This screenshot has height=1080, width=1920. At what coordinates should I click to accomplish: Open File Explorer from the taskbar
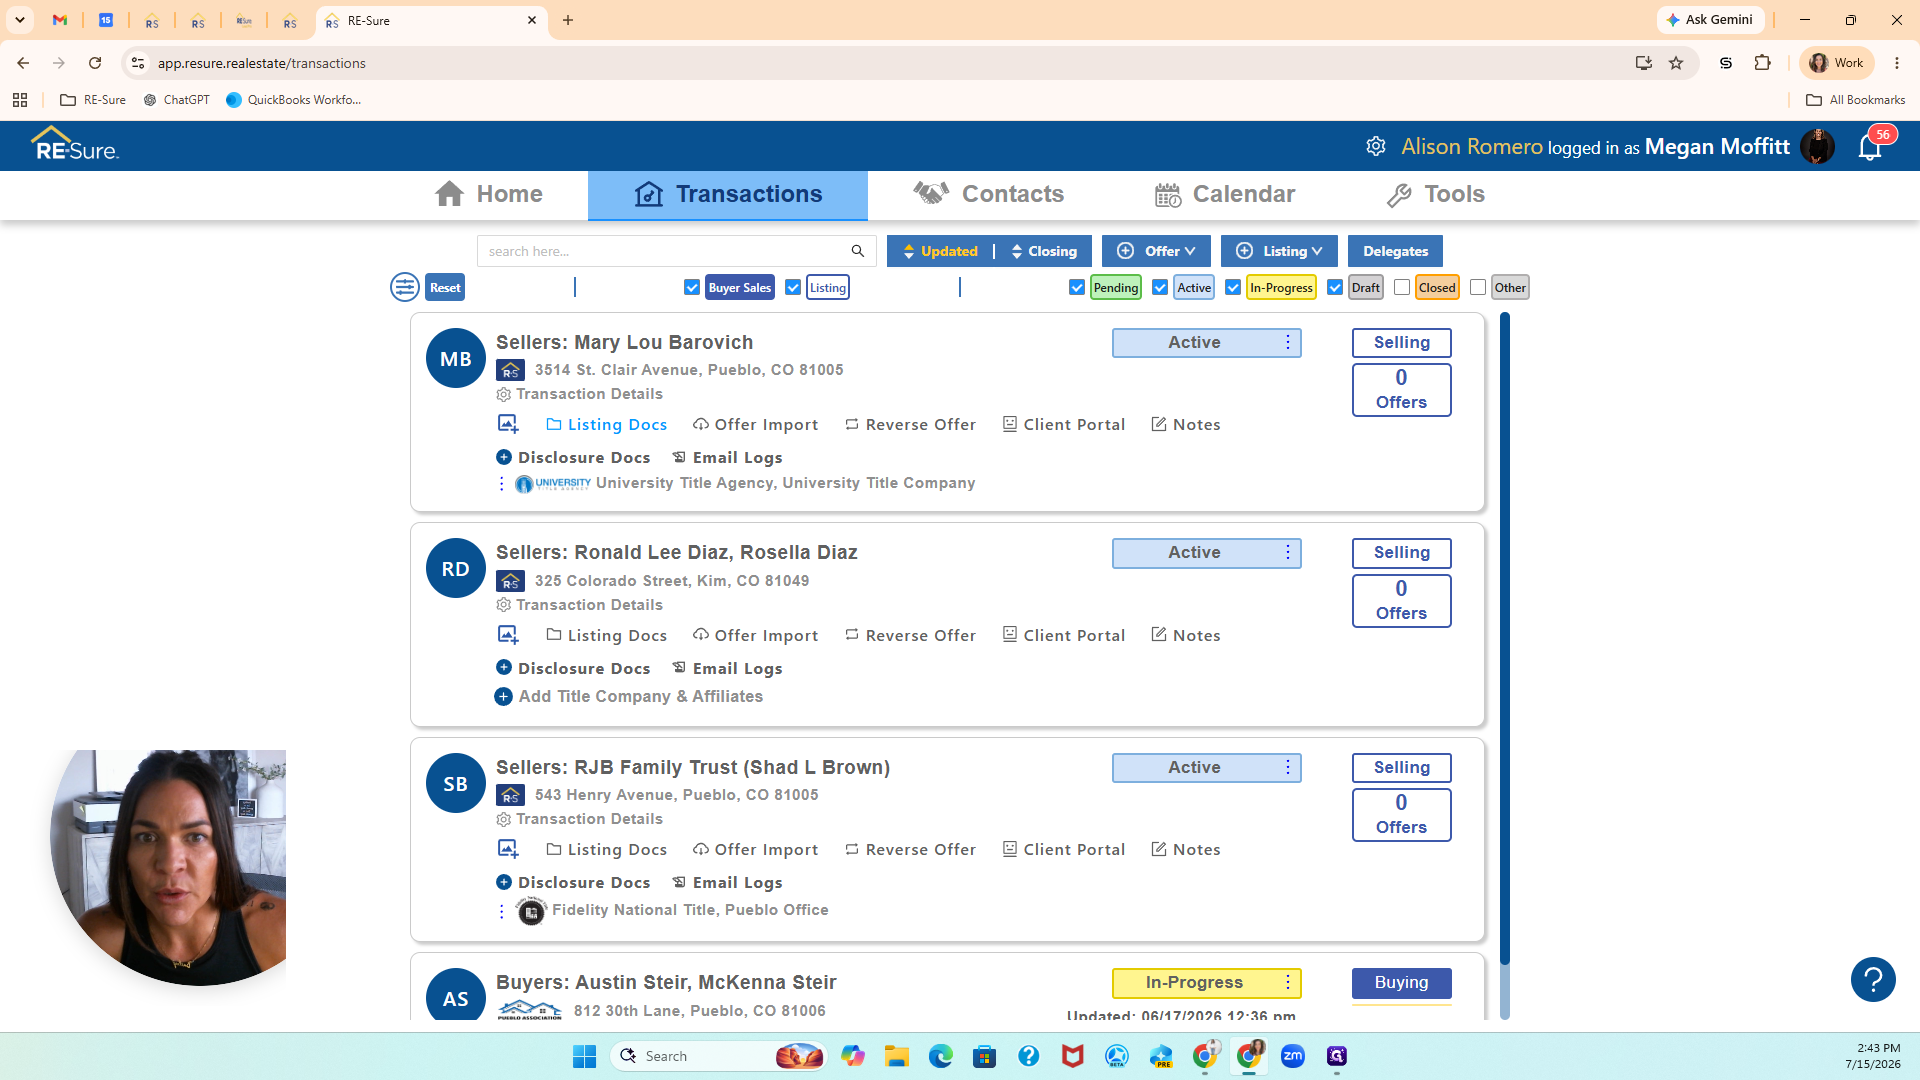click(x=897, y=1056)
